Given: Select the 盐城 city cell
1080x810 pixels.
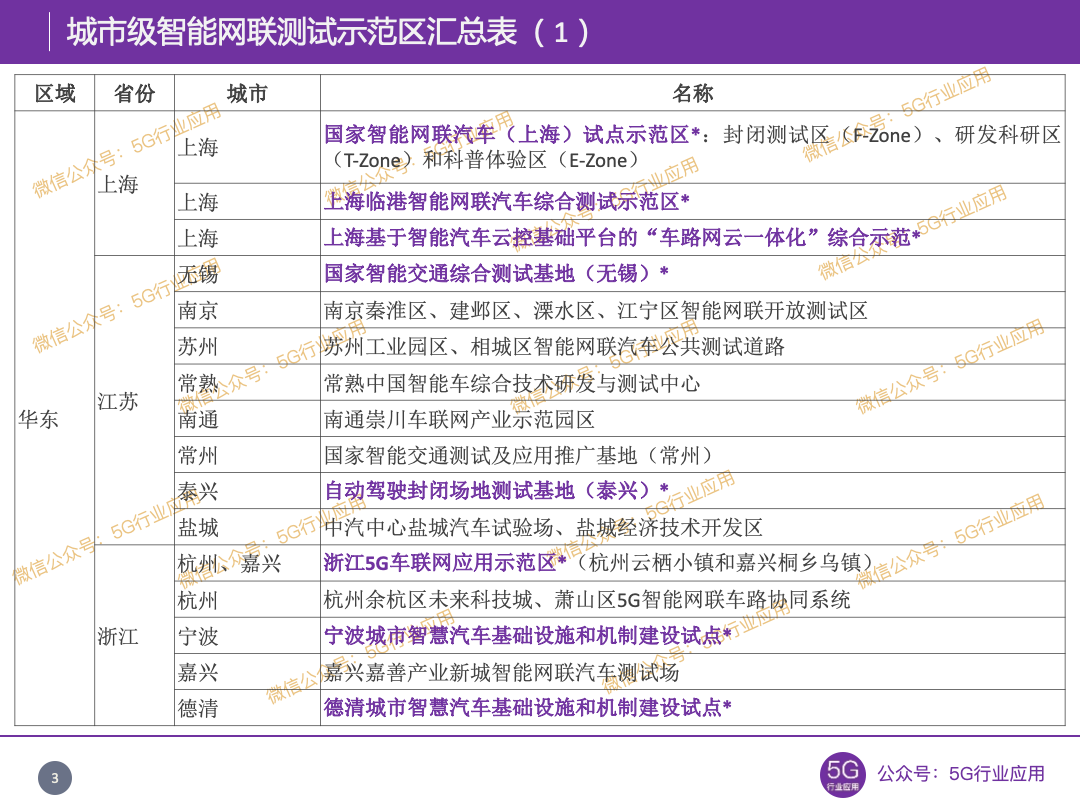Looking at the screenshot, I should [247, 527].
